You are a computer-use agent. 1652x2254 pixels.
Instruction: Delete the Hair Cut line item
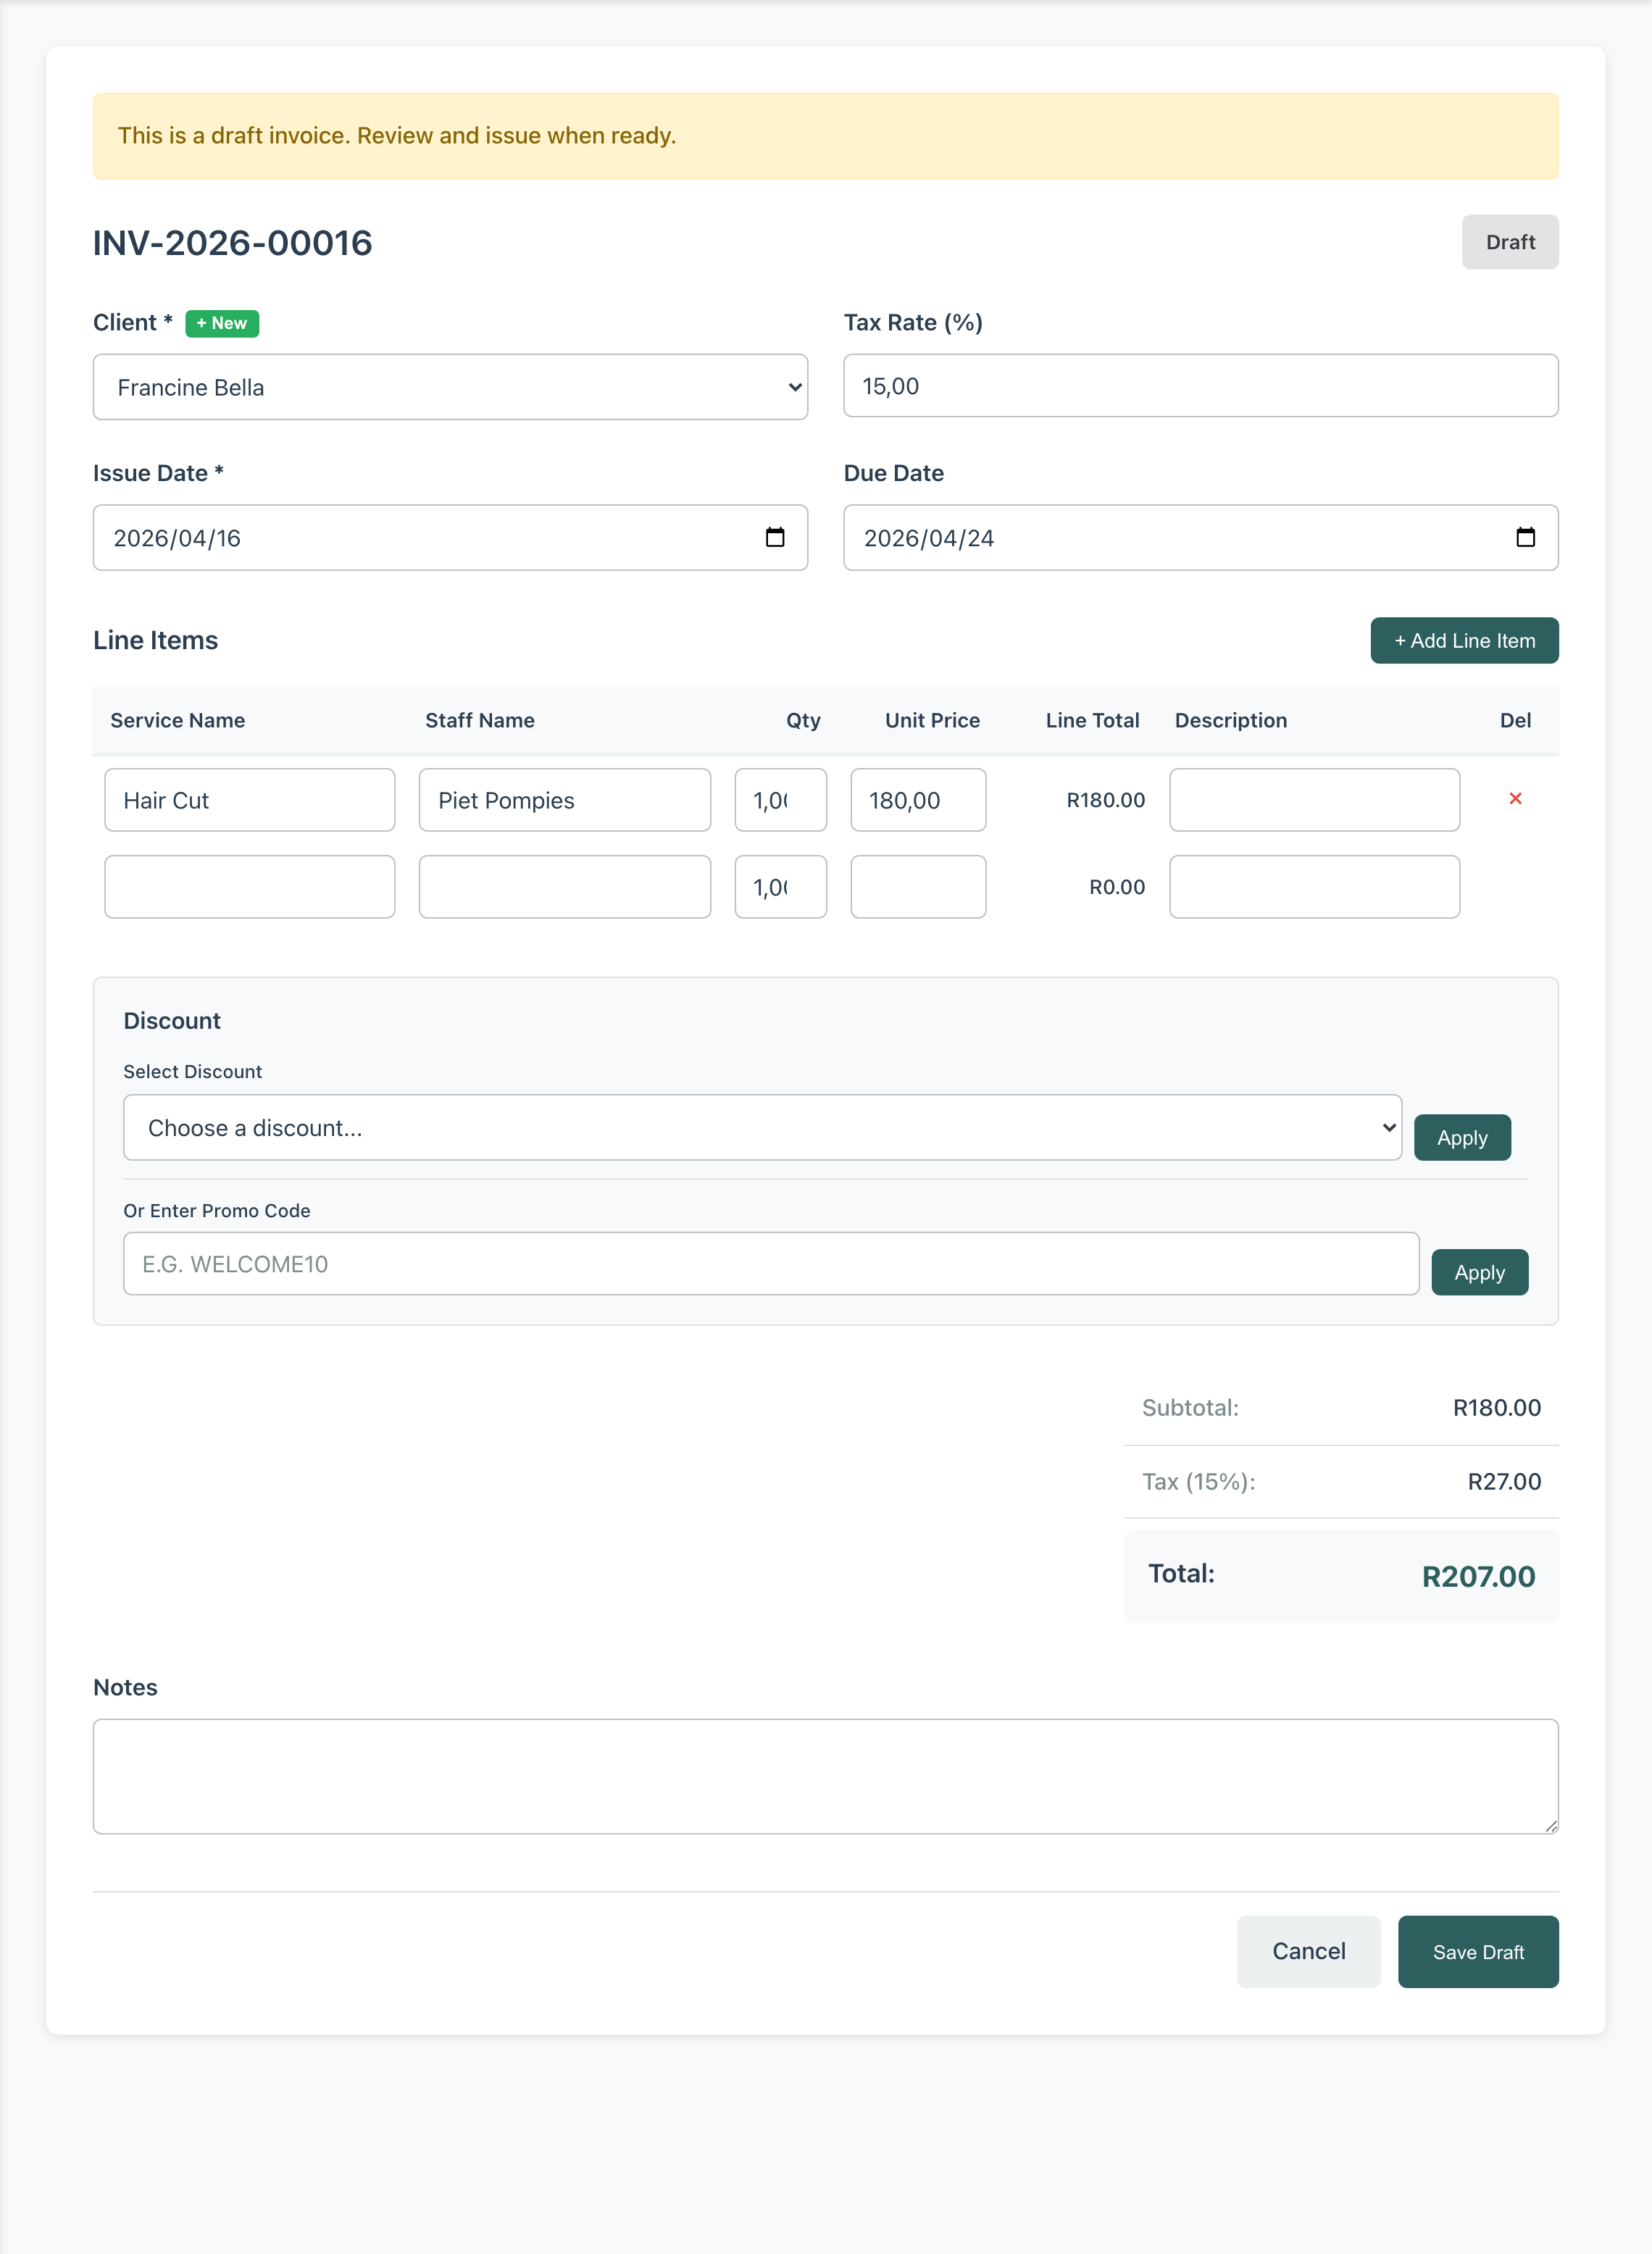coord(1517,798)
